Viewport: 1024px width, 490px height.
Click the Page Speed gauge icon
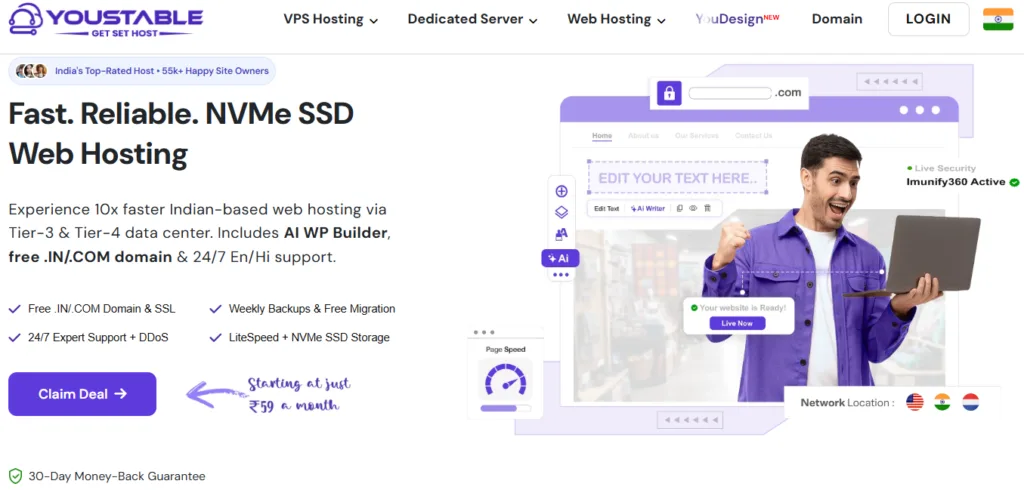[505, 380]
